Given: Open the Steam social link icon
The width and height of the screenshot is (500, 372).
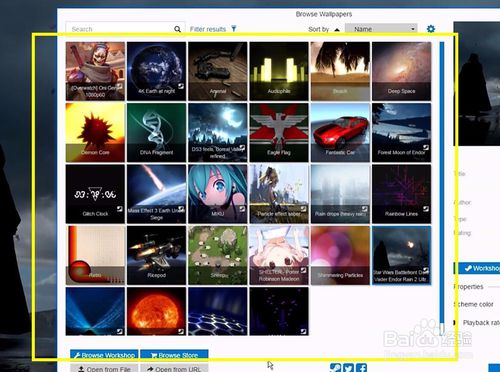Looking at the screenshot, I should [x=335, y=368].
